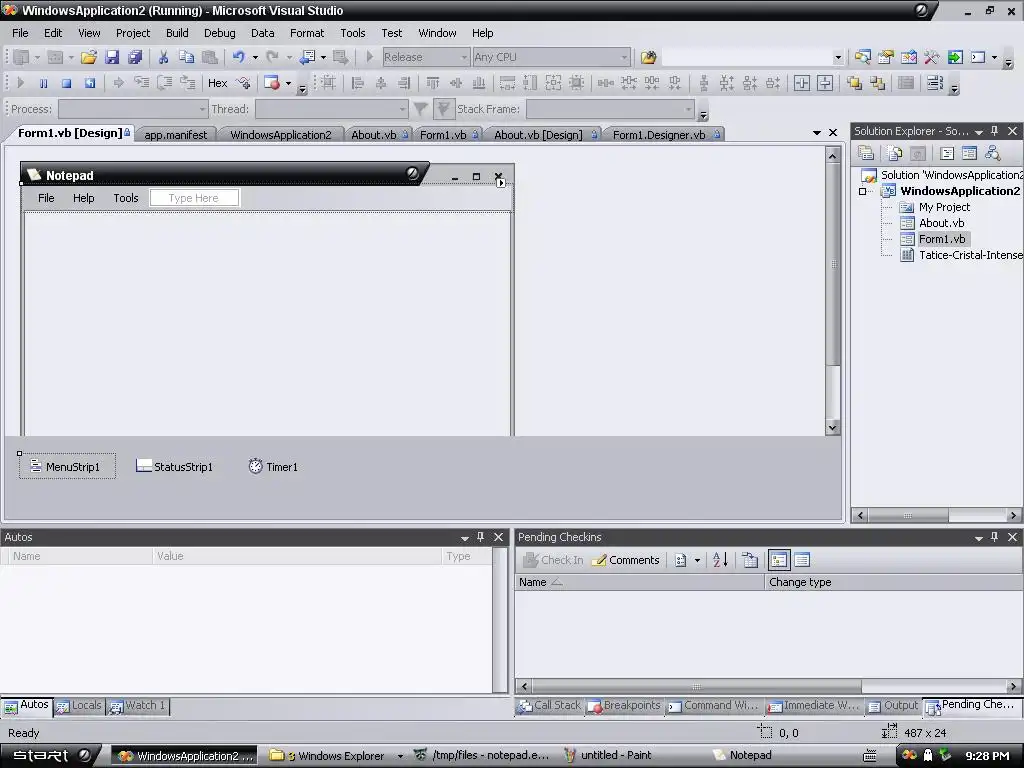Click the Find in Files icon
The image size is (1024, 768).
pos(648,57)
